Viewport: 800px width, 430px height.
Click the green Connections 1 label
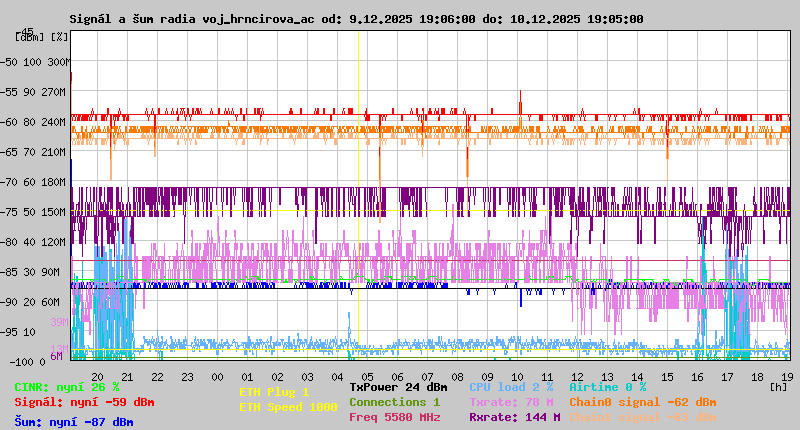(x=394, y=402)
